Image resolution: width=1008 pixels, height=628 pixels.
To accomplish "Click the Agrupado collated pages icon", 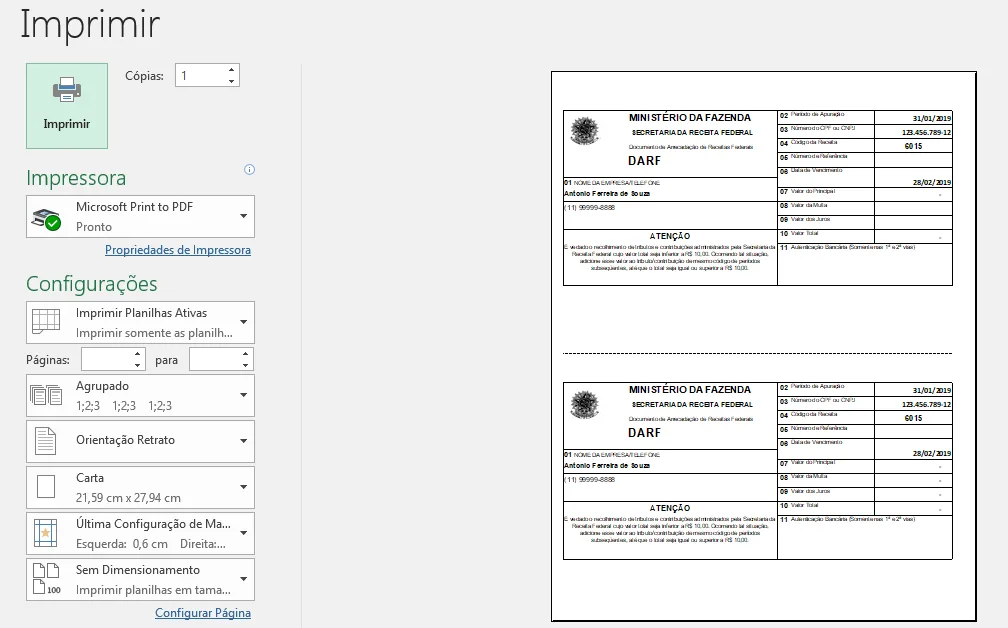I will [46, 396].
